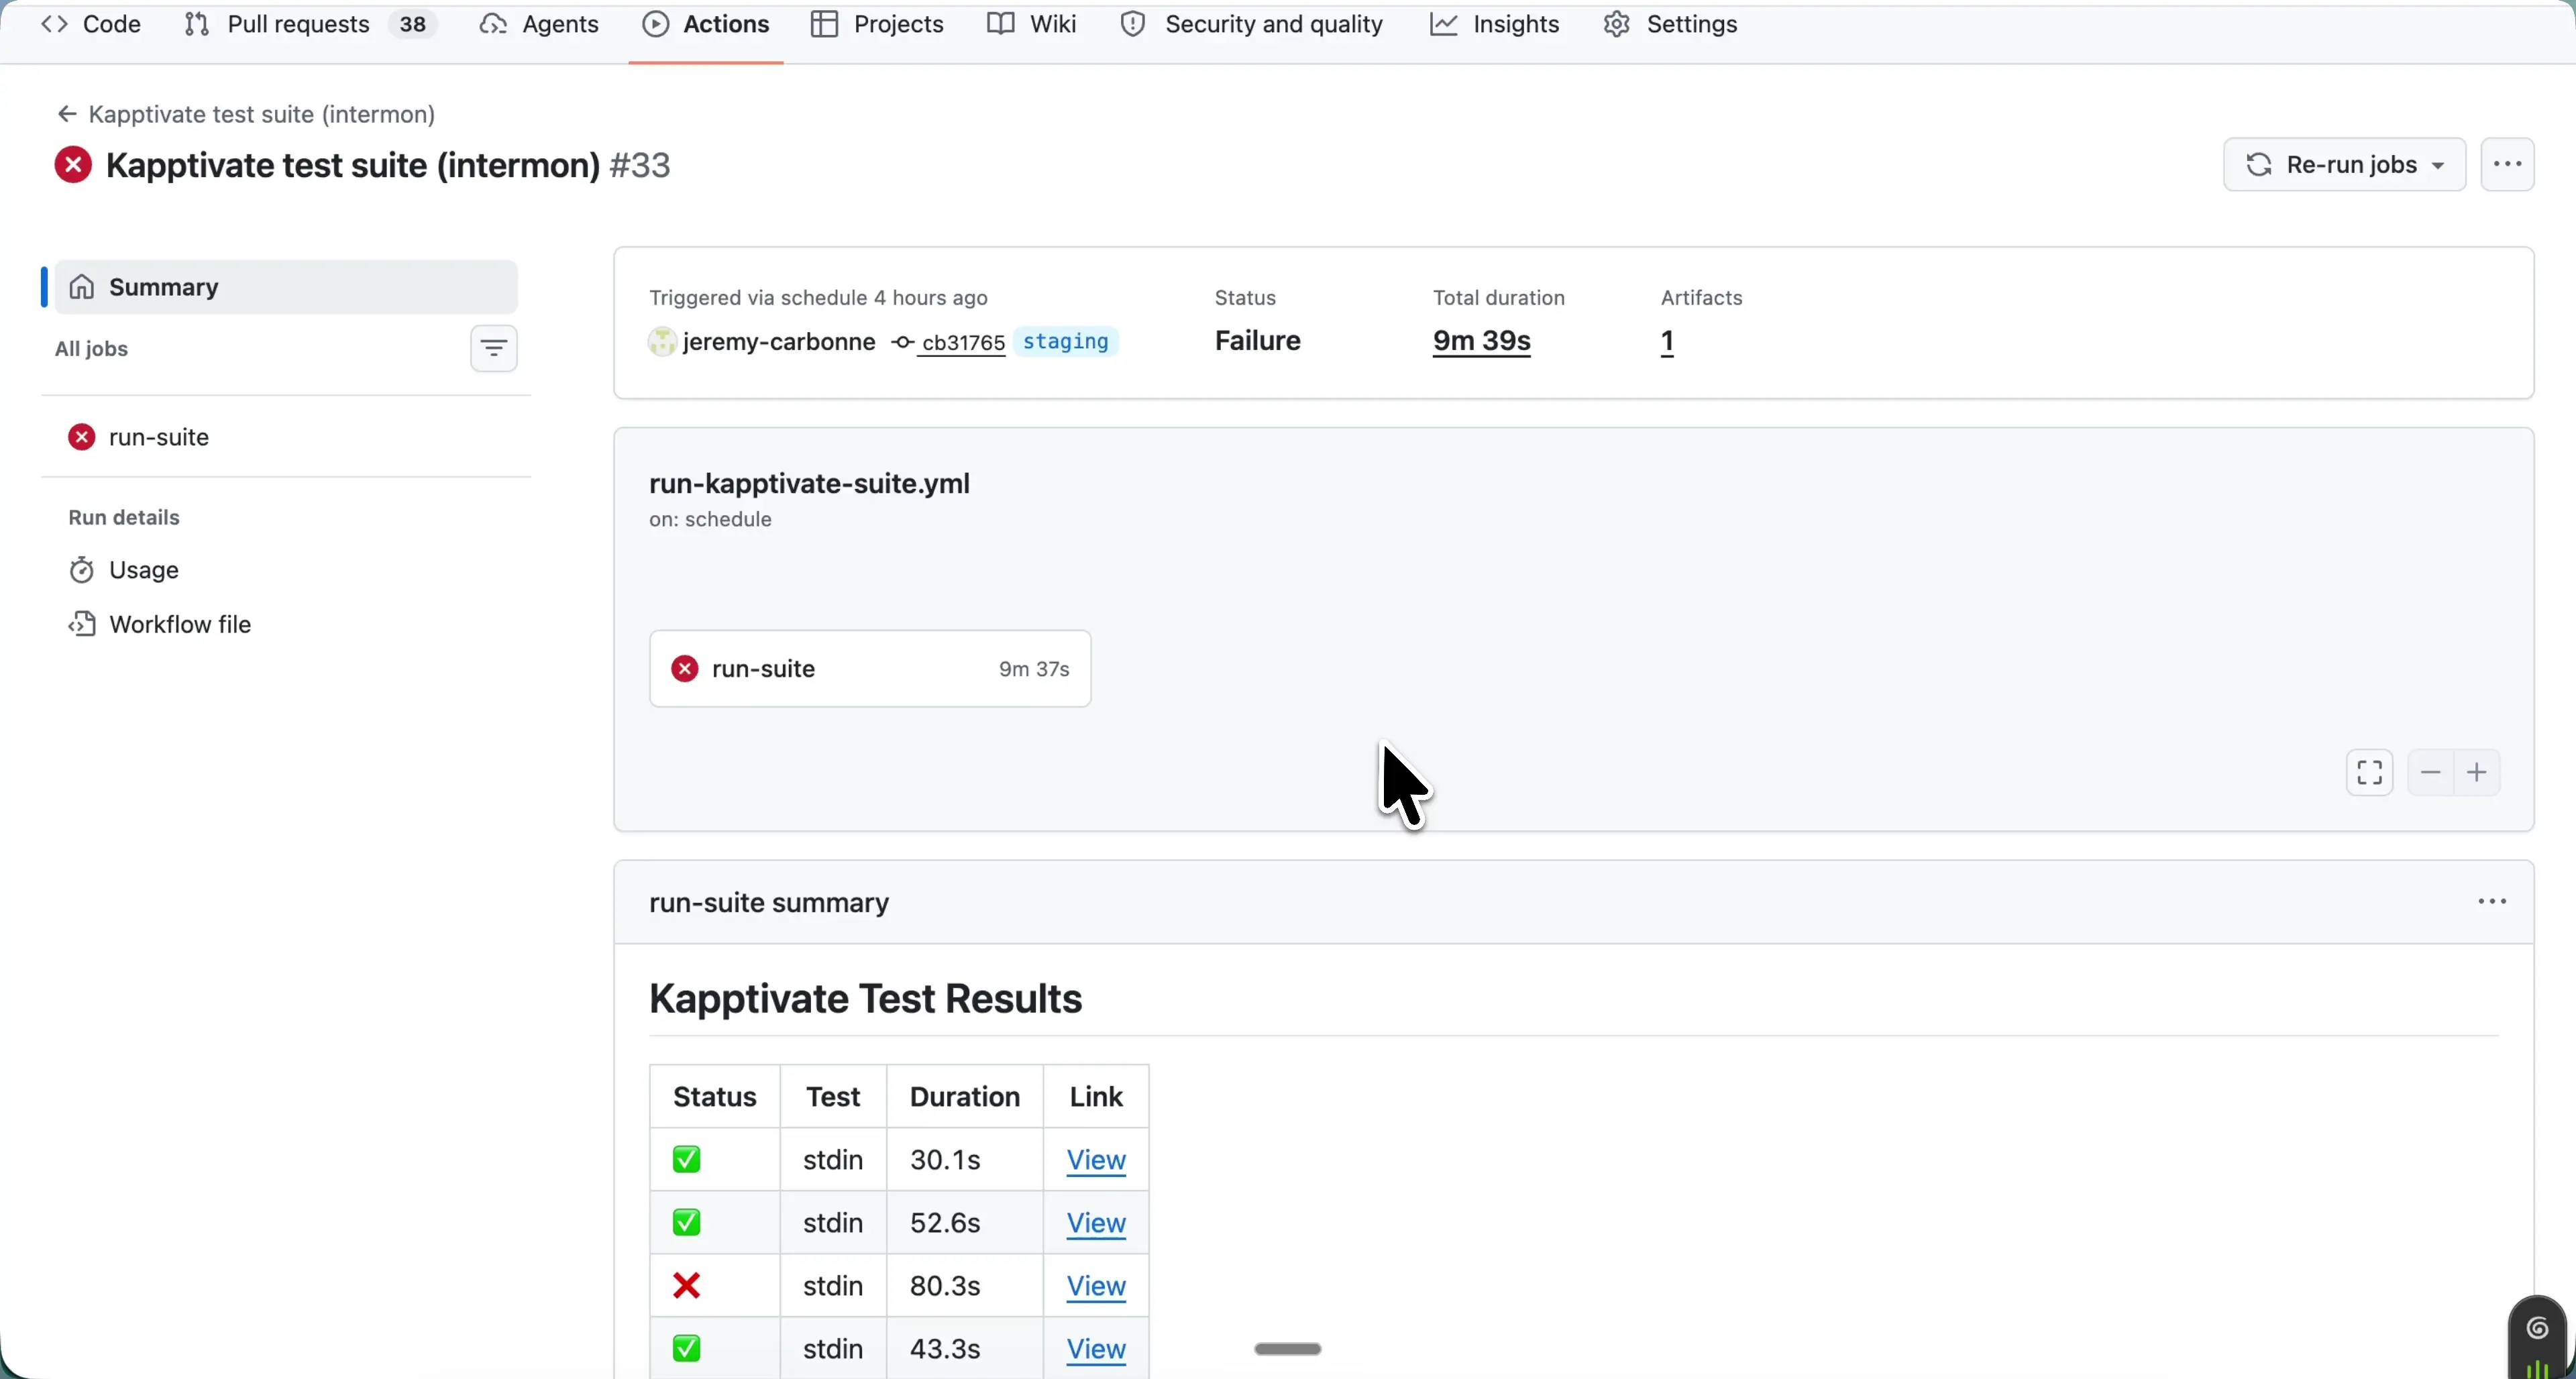The width and height of the screenshot is (2576, 1379).
Task: View the 52.6s stdin test
Action: pos(1096,1223)
